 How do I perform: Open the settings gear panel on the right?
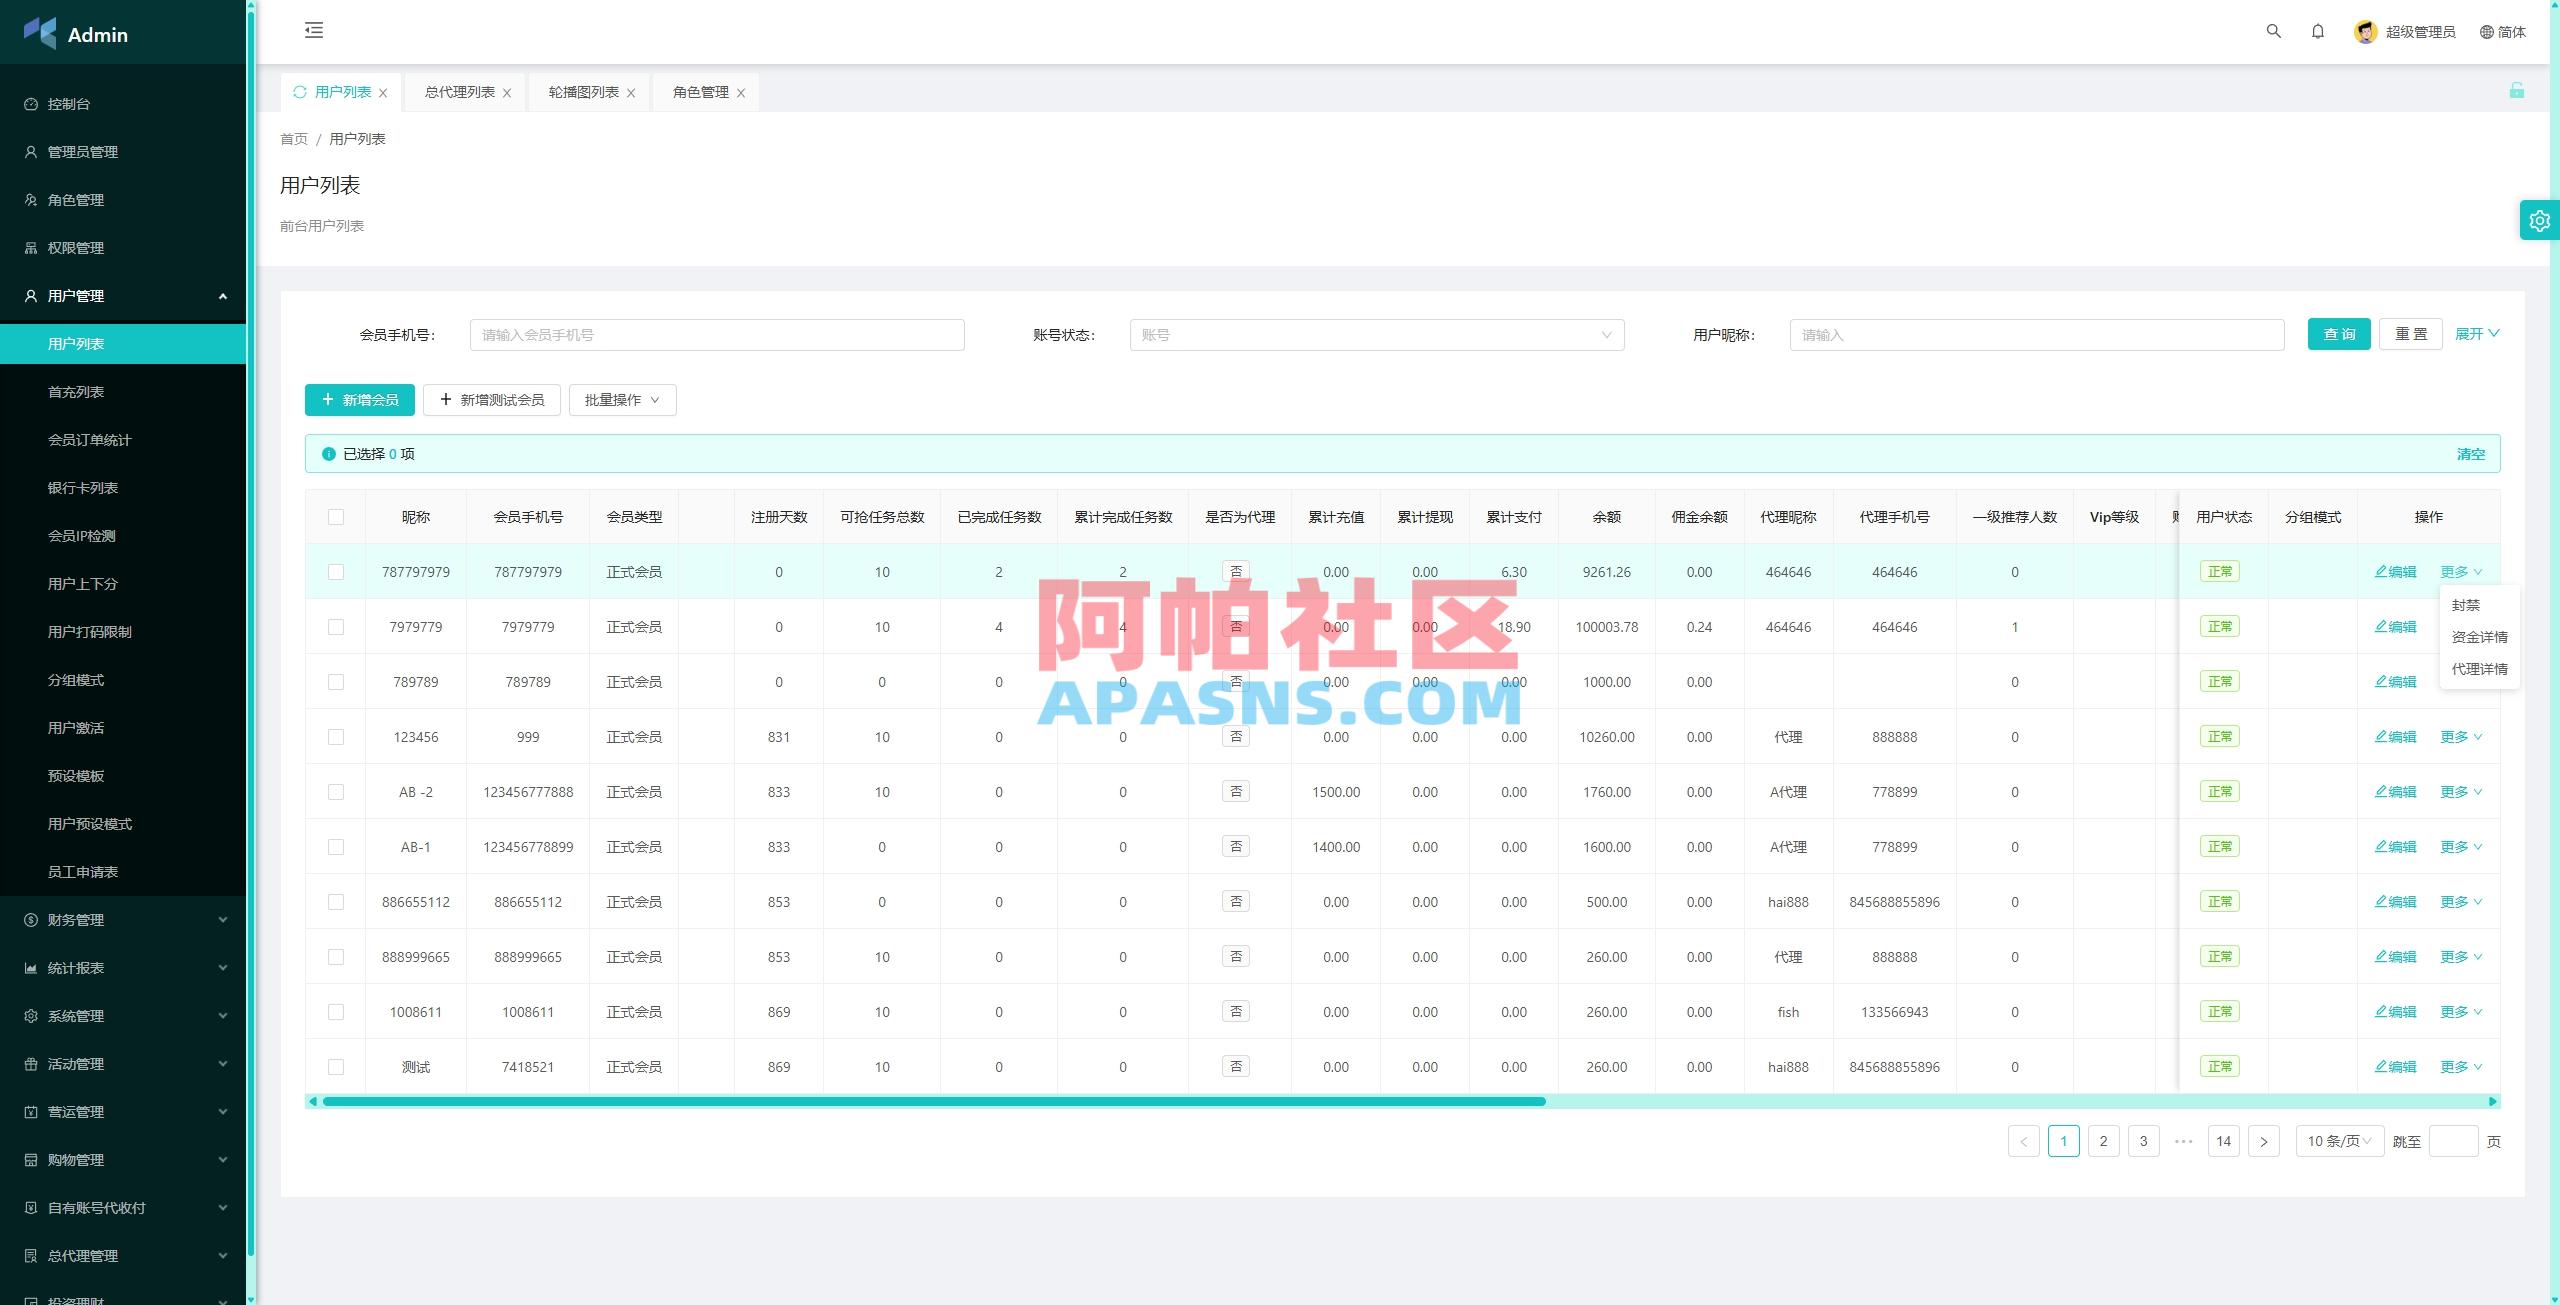pos(2539,219)
